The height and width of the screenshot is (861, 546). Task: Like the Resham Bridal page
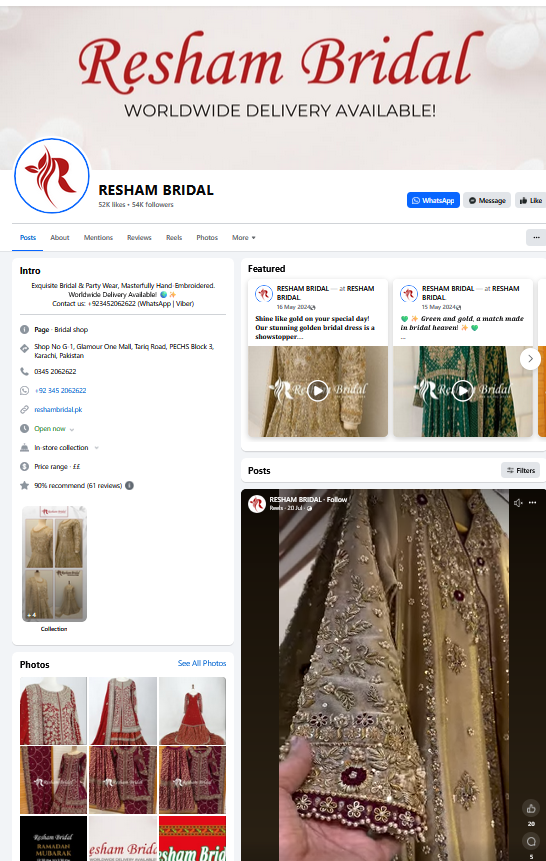click(531, 200)
